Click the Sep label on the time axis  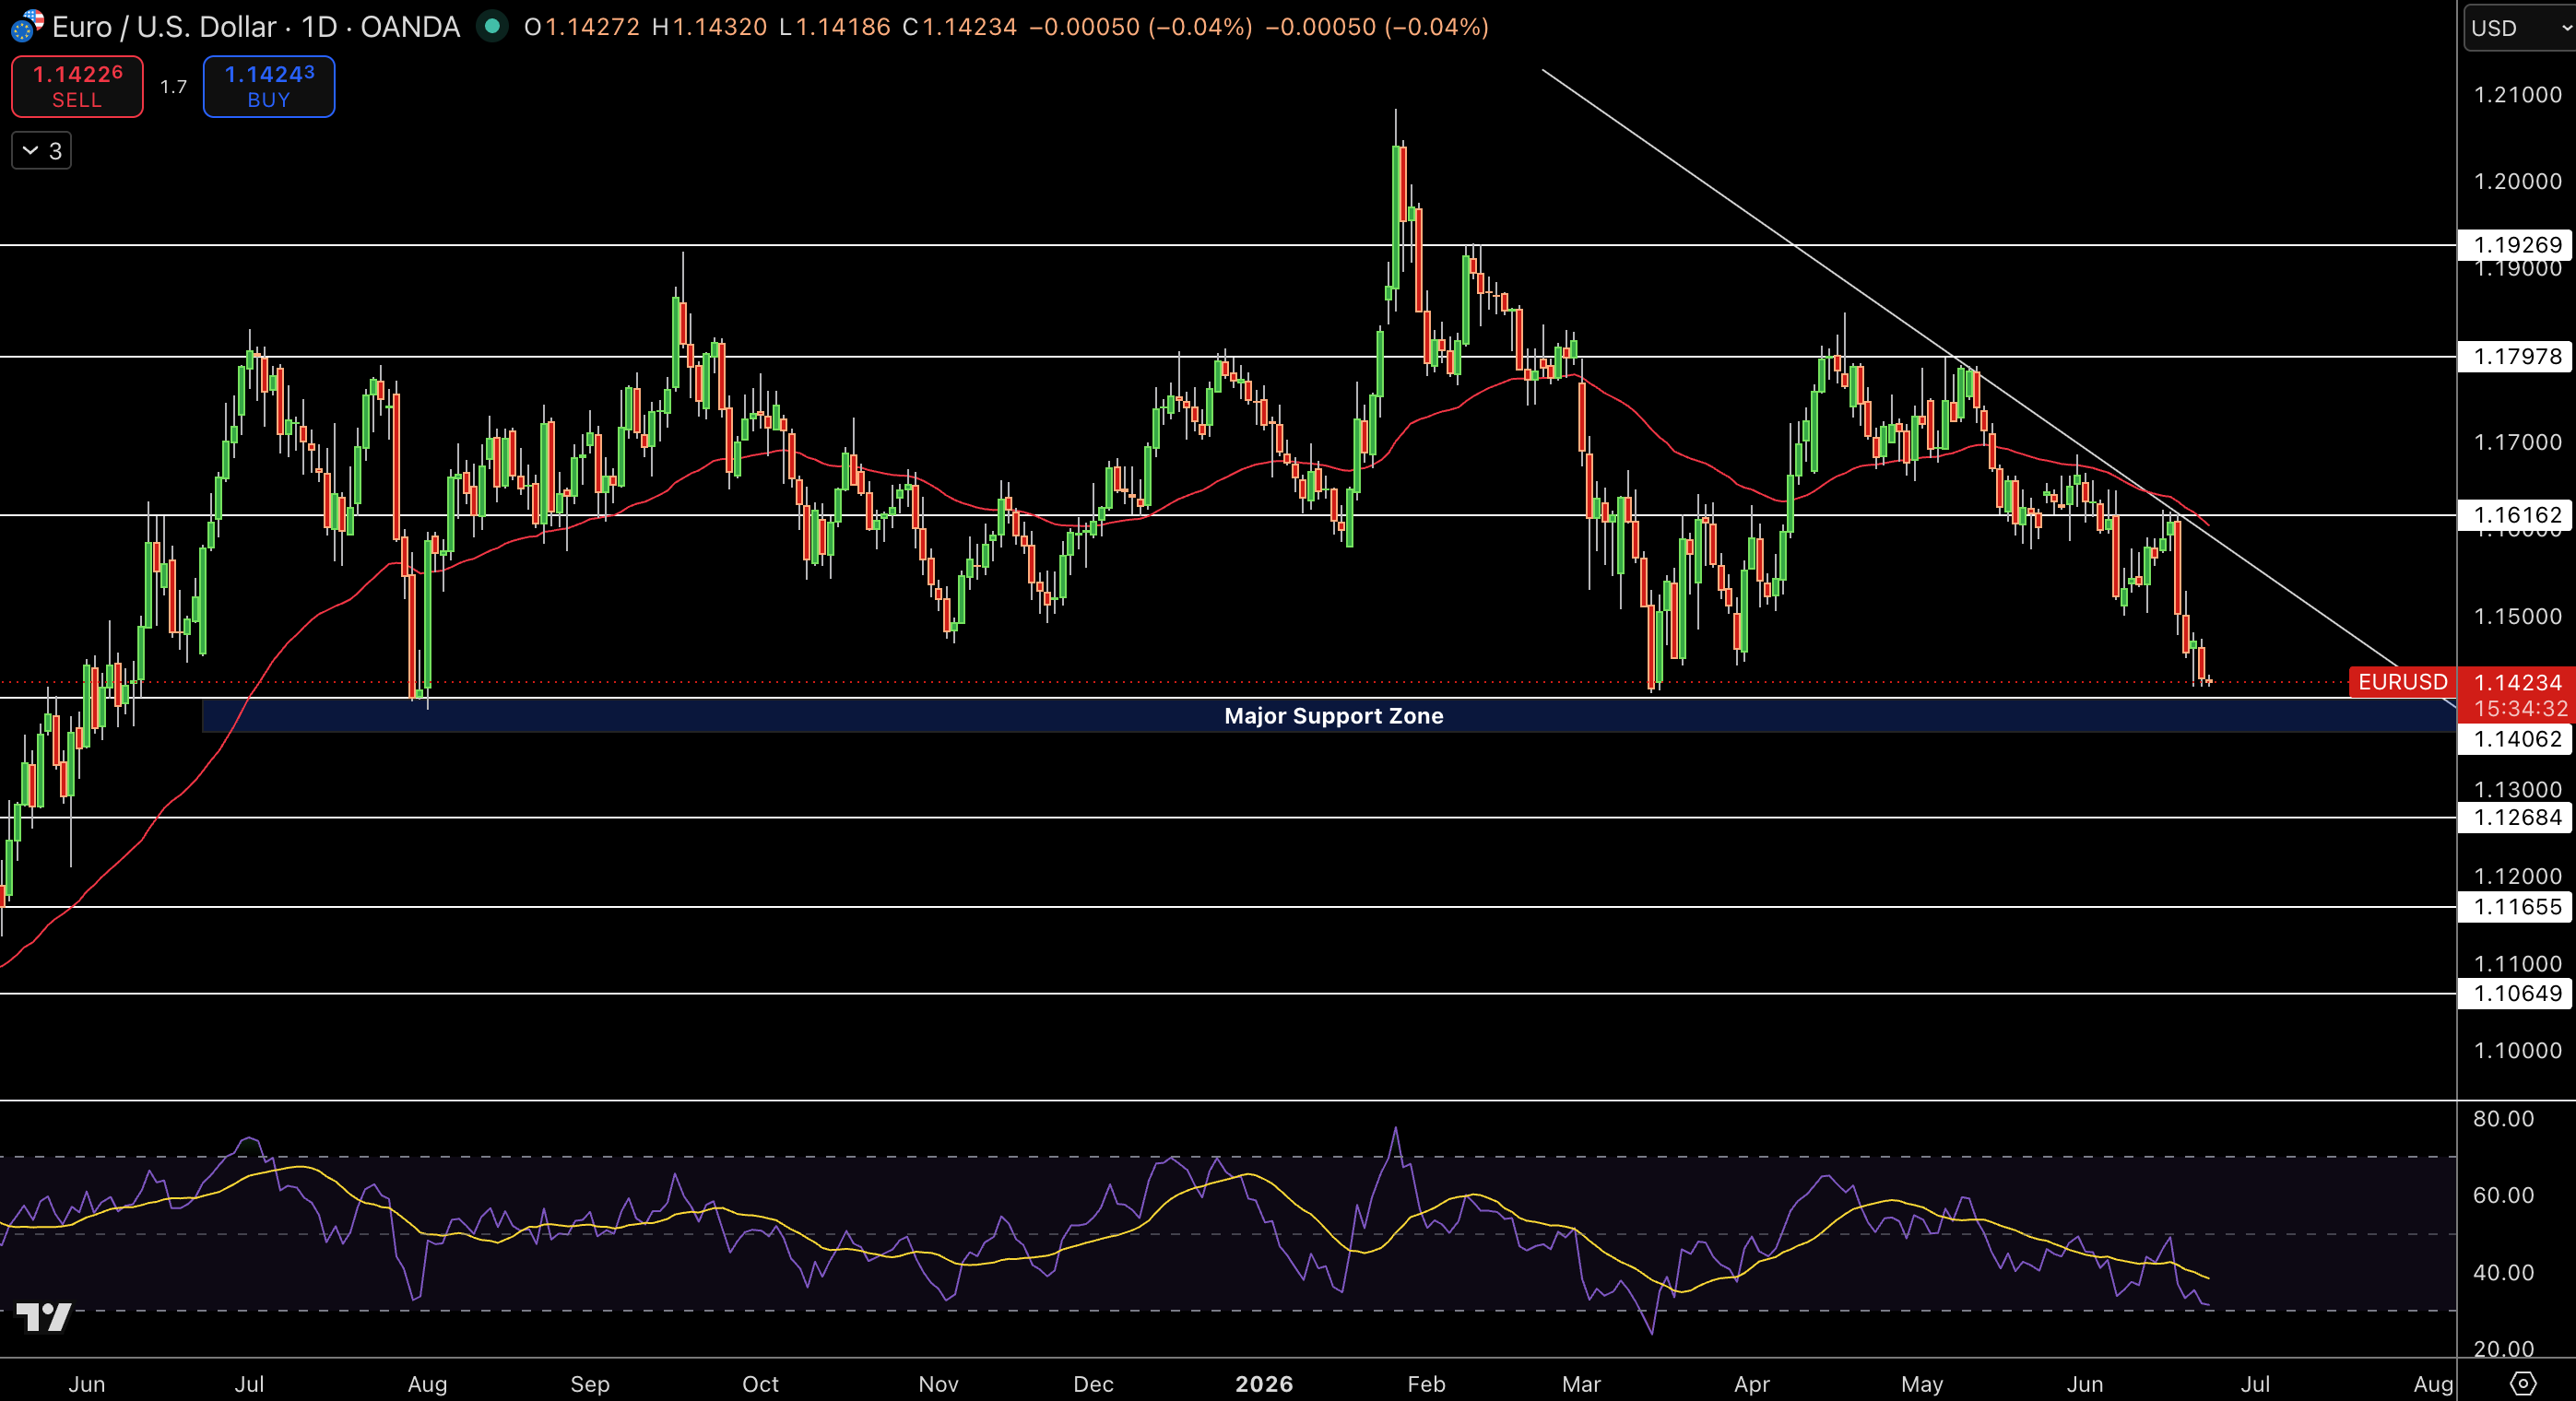click(x=590, y=1384)
